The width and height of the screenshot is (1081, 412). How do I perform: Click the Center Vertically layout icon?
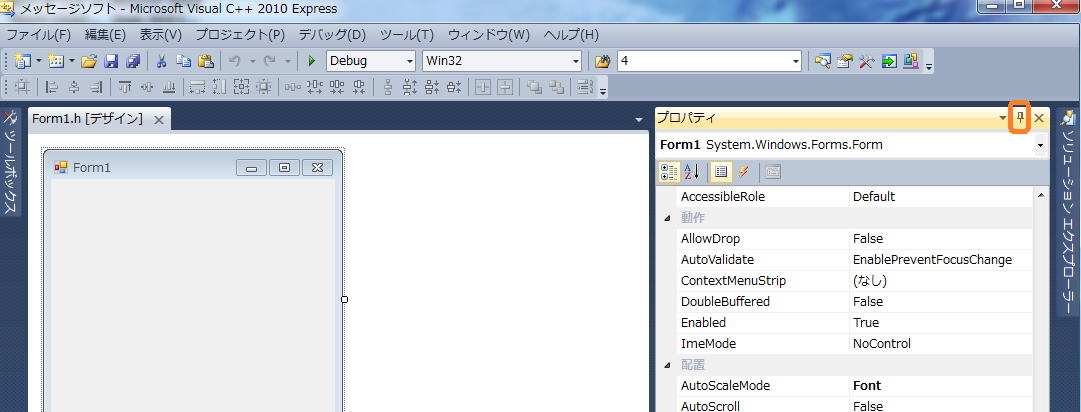tap(506, 87)
